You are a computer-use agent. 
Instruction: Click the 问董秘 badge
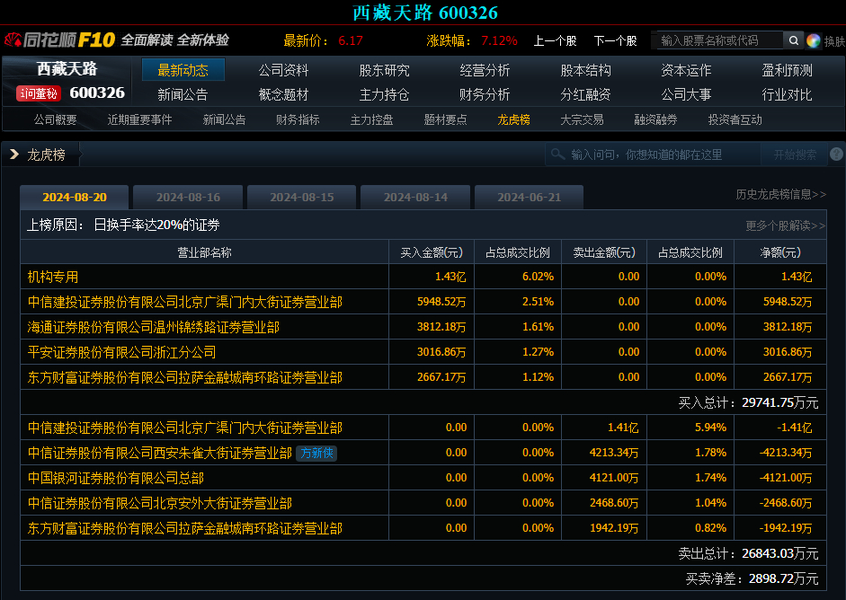point(38,94)
